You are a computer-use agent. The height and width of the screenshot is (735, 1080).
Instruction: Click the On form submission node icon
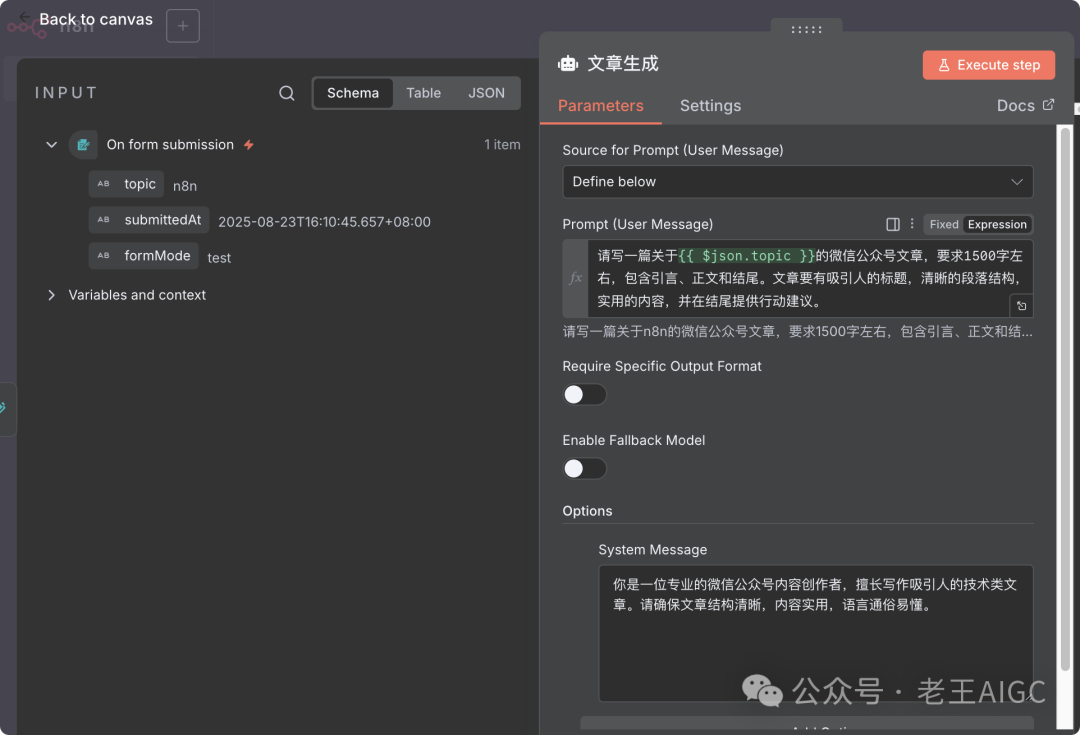[83, 144]
